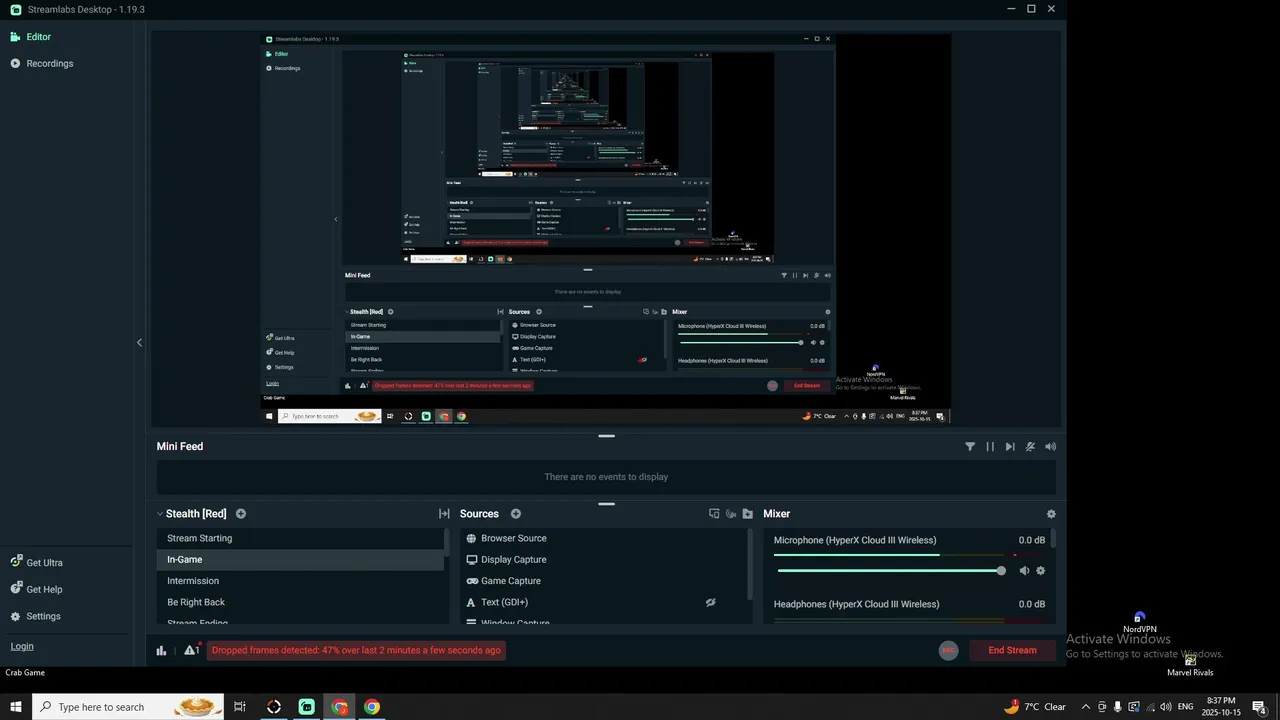
Task: Click the middle icon in Sources header
Action: coord(731,514)
